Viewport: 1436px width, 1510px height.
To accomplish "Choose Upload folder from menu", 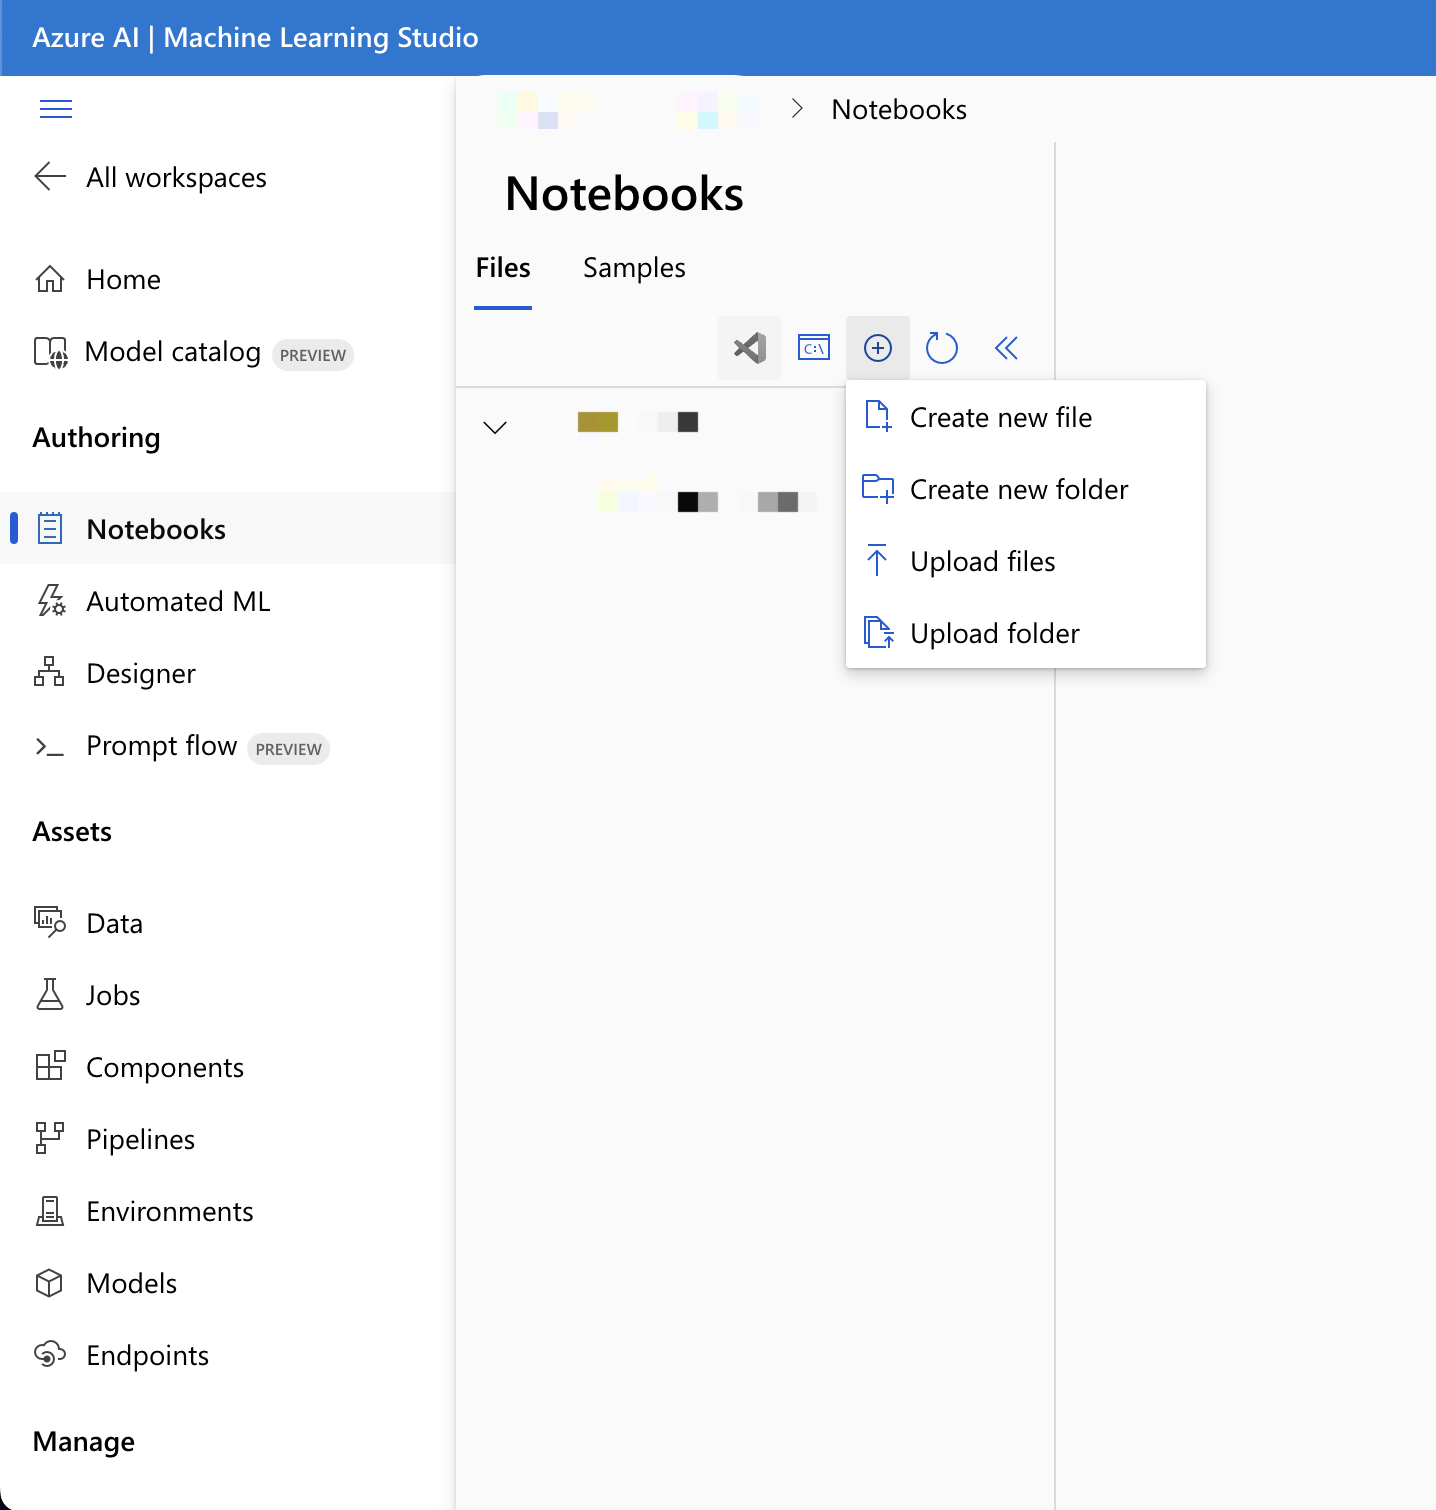I will pos(1026,632).
